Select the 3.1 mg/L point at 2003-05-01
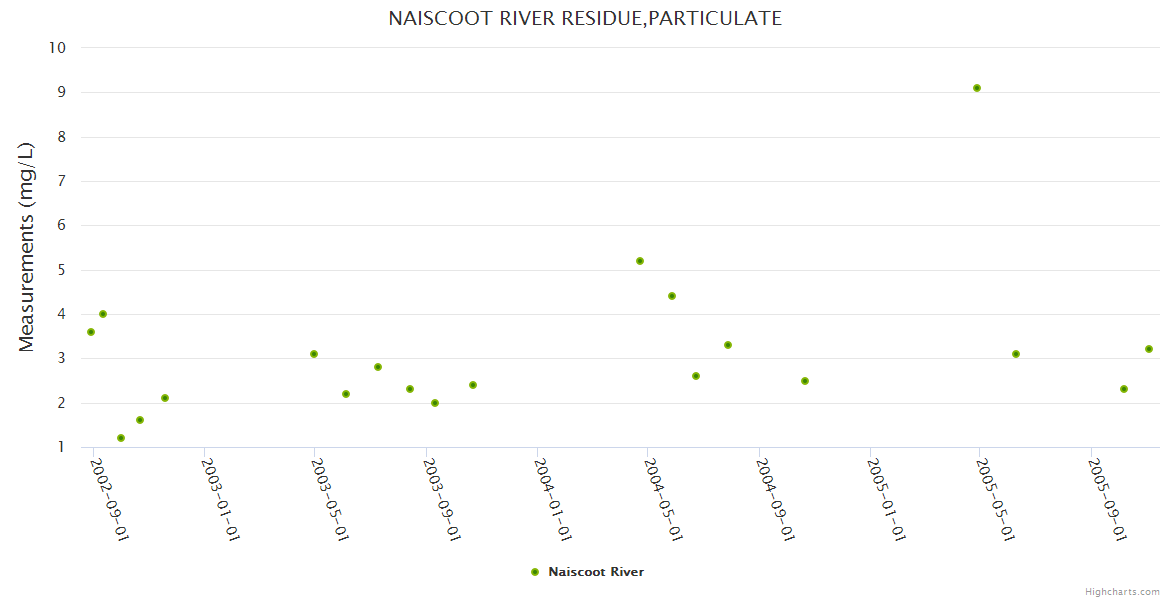 point(314,354)
